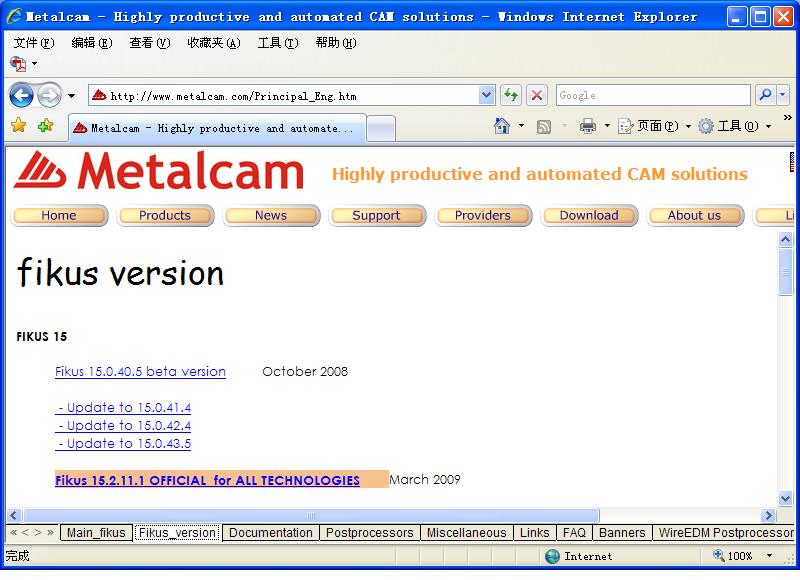The height and width of the screenshot is (580, 800).
Task: Switch to the Fikus_version sheet tab
Action: coord(177,533)
